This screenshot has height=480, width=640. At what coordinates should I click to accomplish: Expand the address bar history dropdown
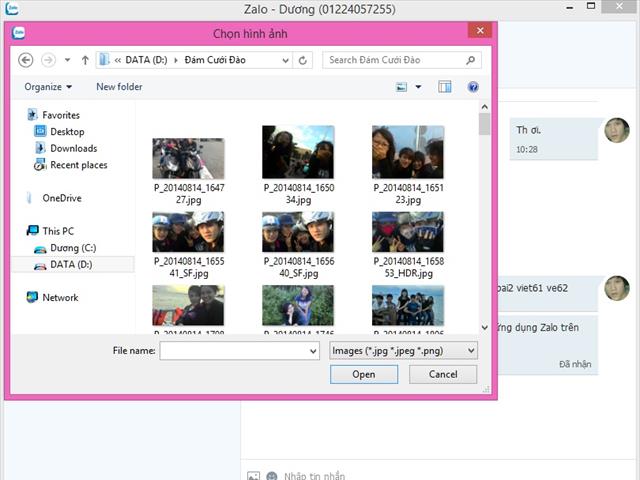point(285,60)
